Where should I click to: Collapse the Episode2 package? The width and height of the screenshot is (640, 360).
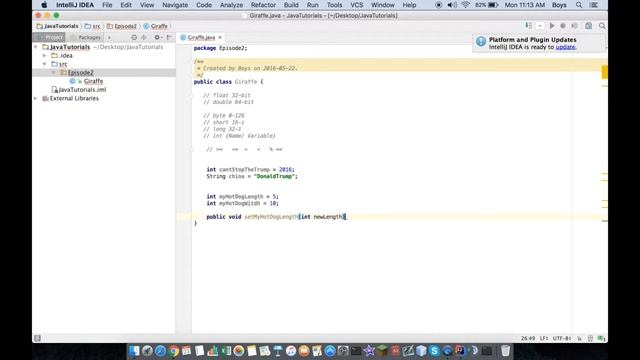click(x=54, y=72)
